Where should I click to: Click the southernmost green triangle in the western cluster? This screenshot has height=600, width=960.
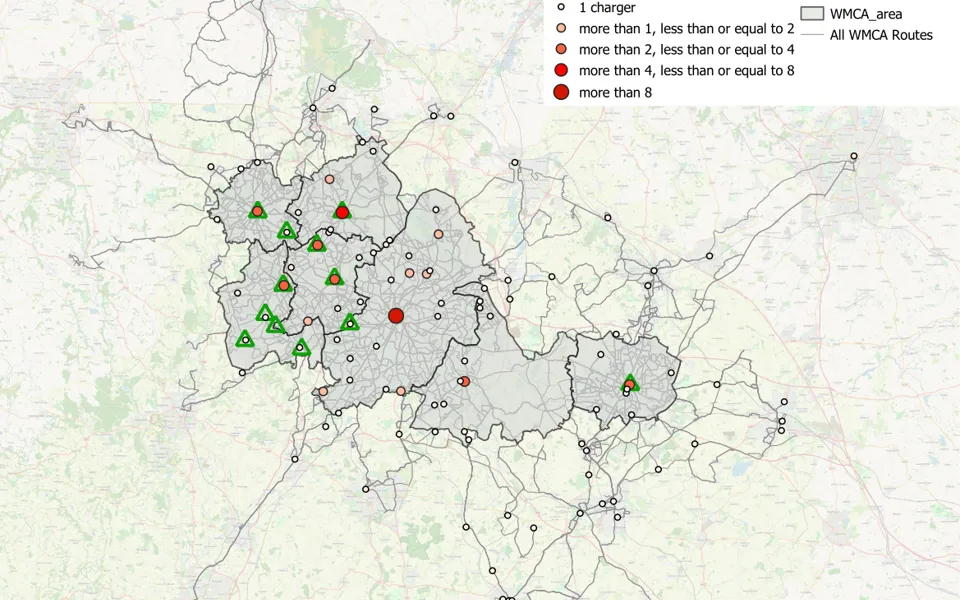point(301,348)
